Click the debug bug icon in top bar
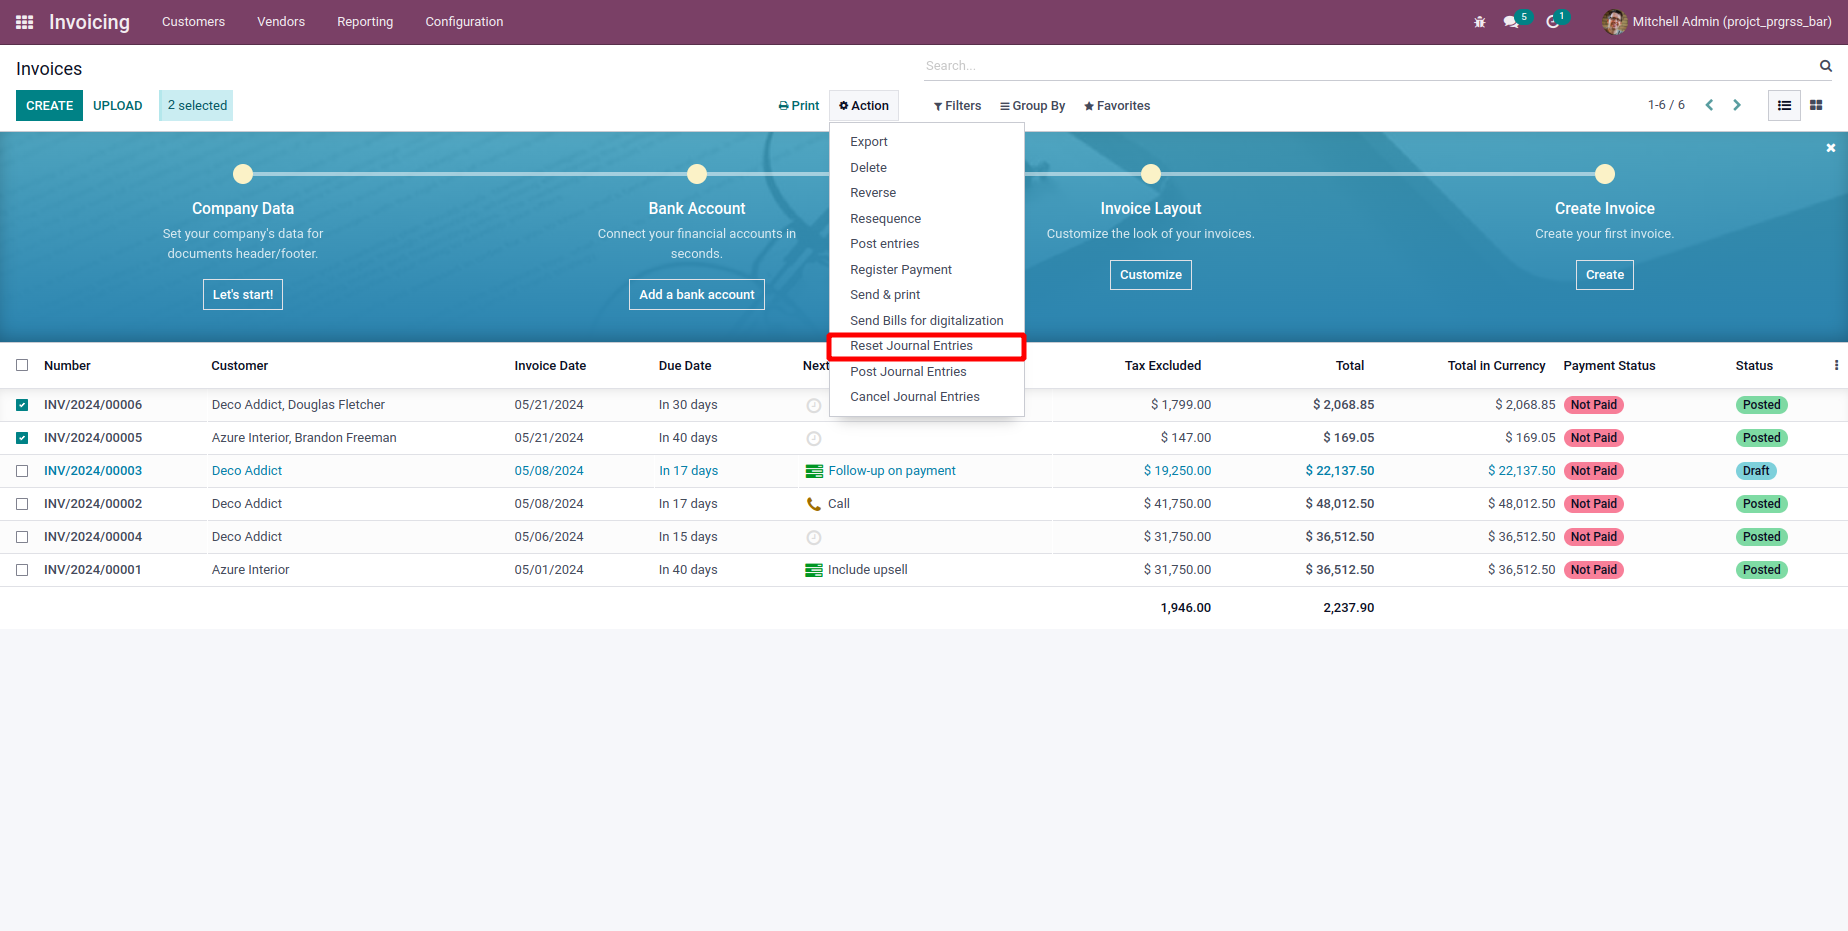This screenshot has width=1848, height=931. click(1480, 22)
